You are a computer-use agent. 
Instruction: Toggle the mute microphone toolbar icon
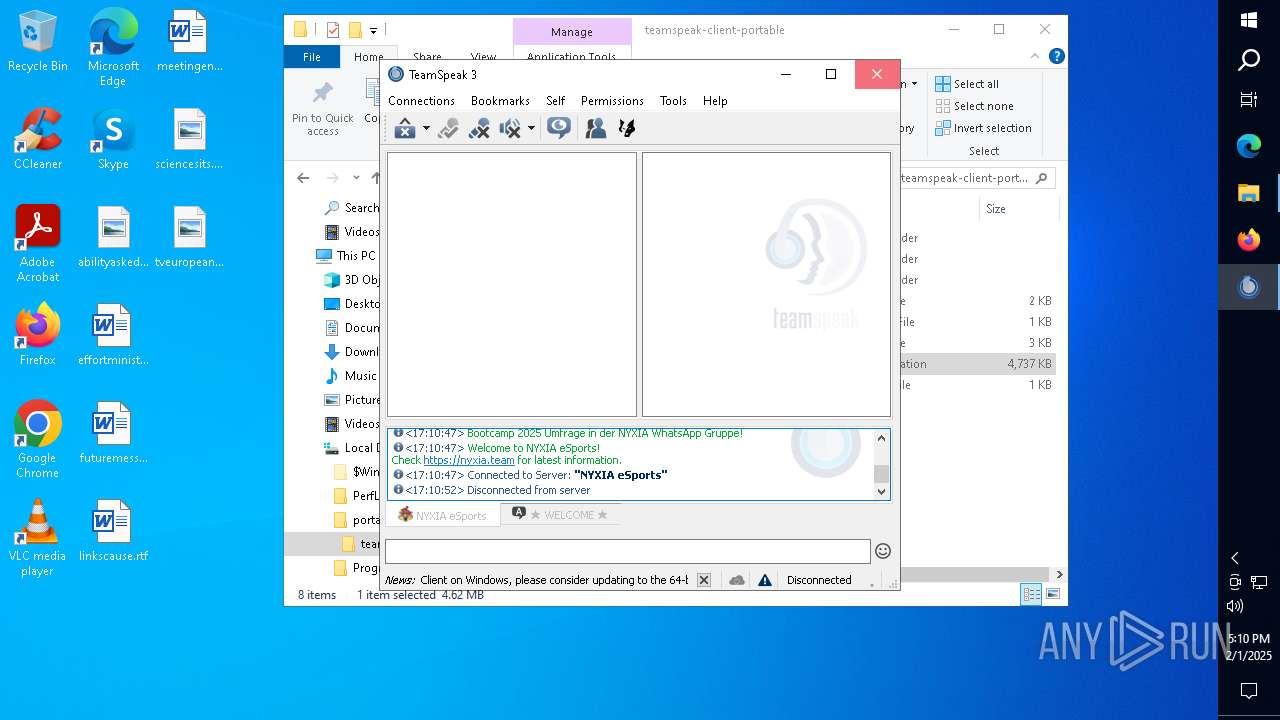click(x=479, y=128)
